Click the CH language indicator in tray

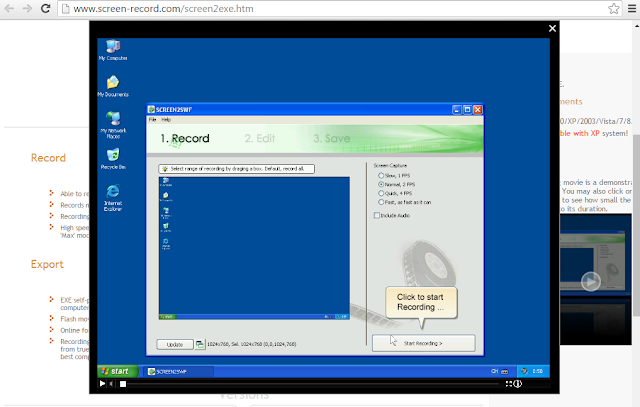(x=495, y=371)
